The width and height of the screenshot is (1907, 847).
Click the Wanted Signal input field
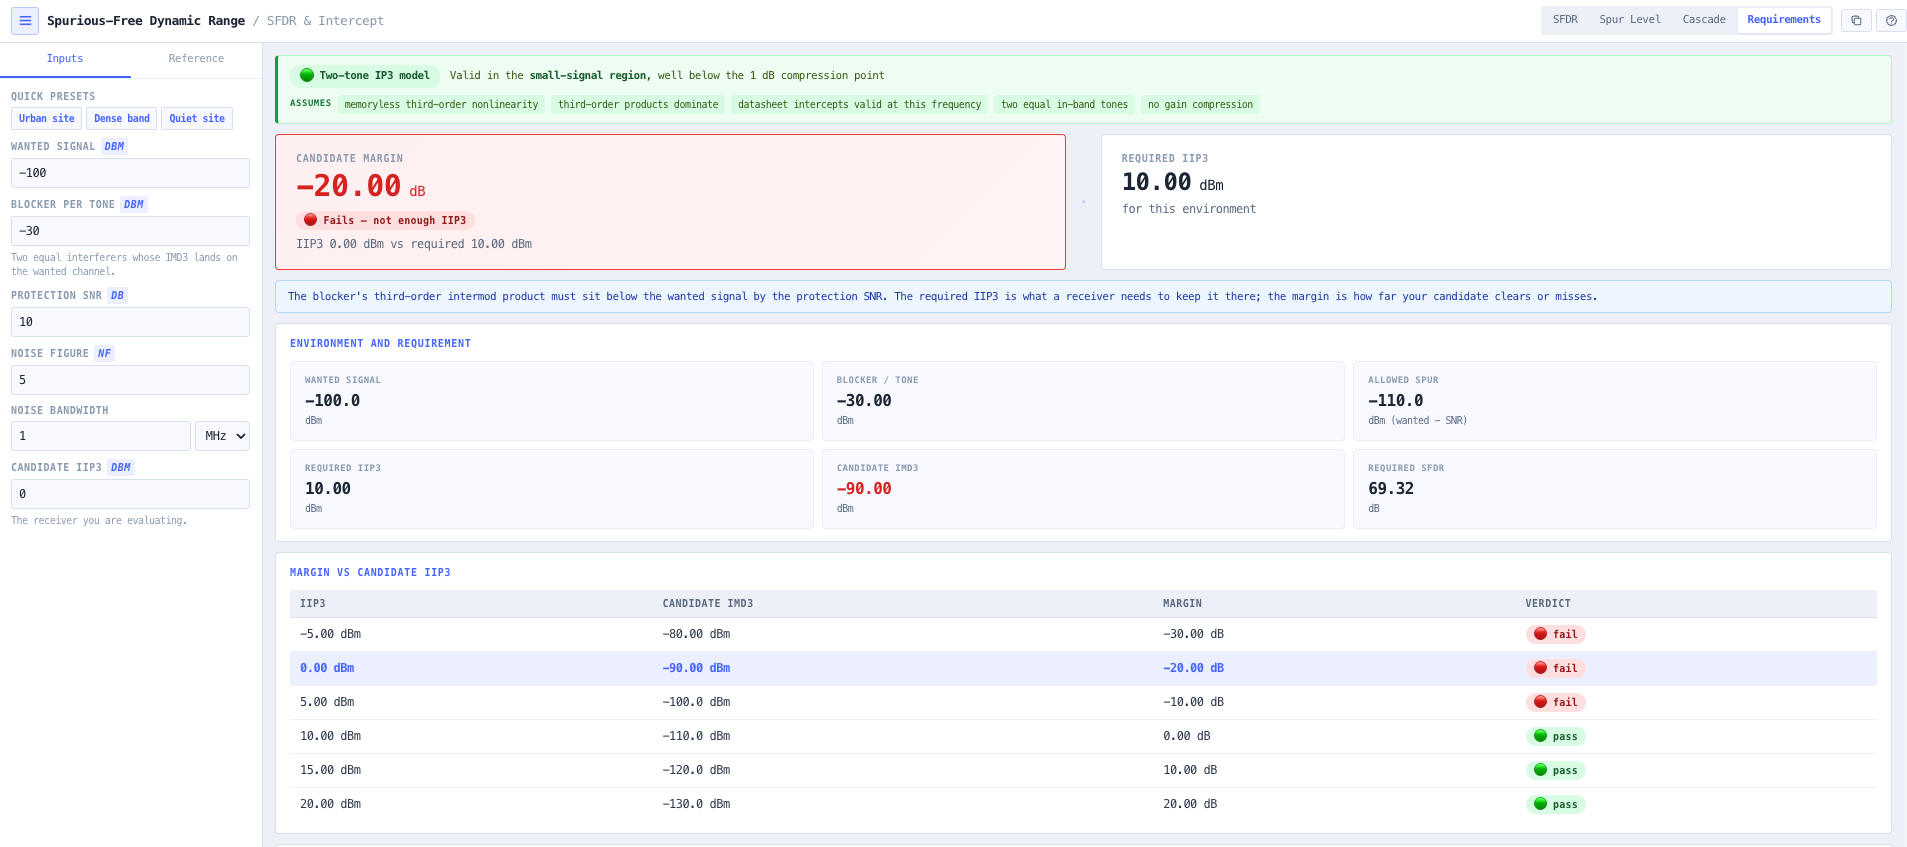click(x=130, y=173)
